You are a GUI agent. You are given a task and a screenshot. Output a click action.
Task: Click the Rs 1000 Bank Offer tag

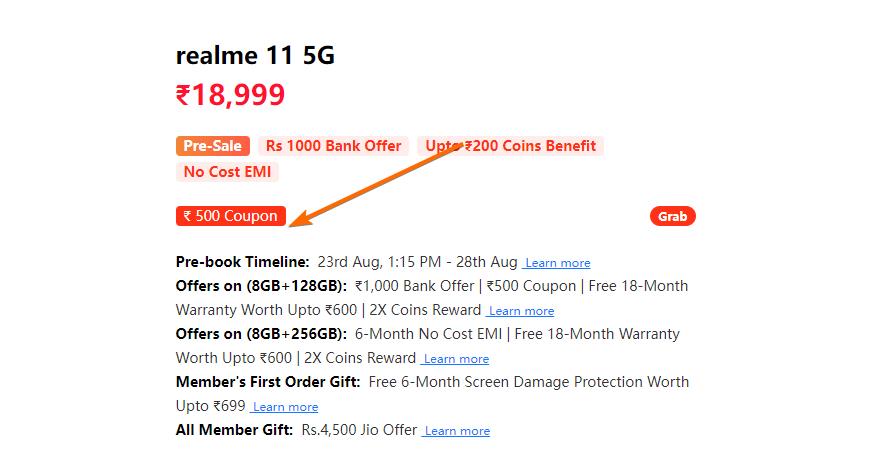tap(333, 146)
